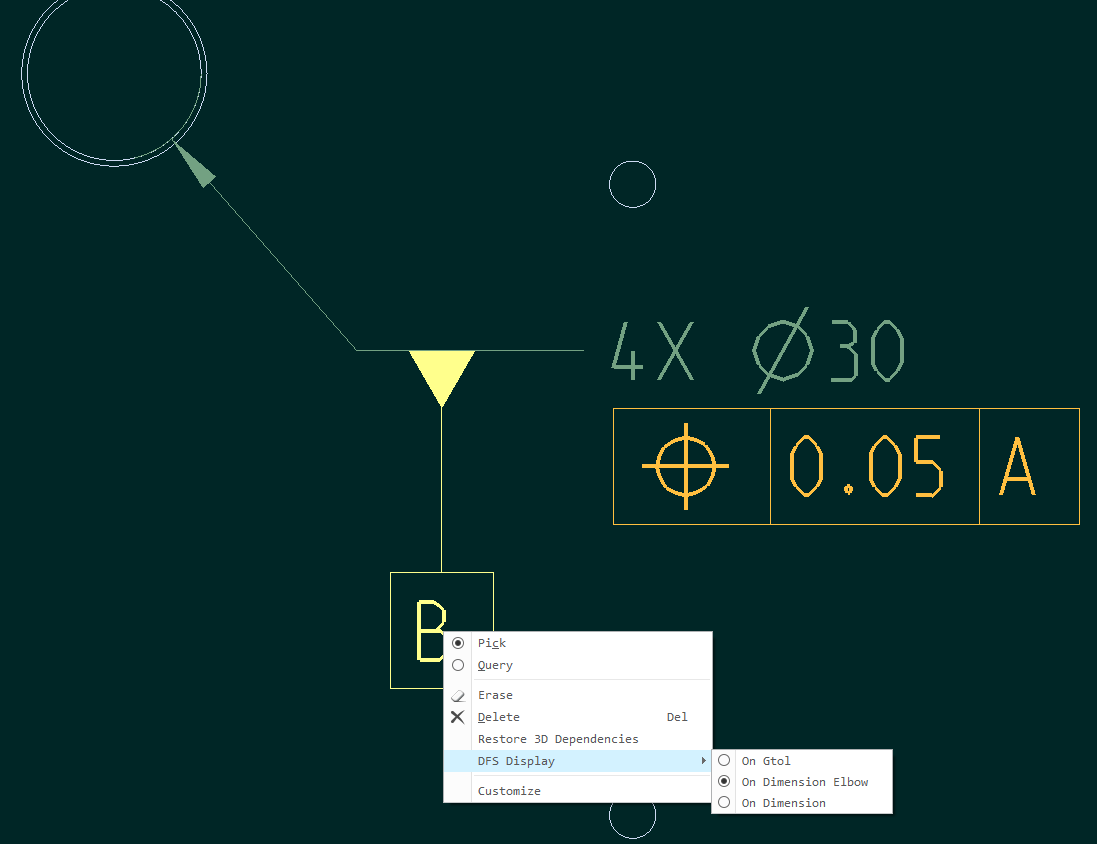Click the 4X quantity text of the dimension
Image resolution: width=1097 pixels, height=844 pixels.
coord(651,352)
